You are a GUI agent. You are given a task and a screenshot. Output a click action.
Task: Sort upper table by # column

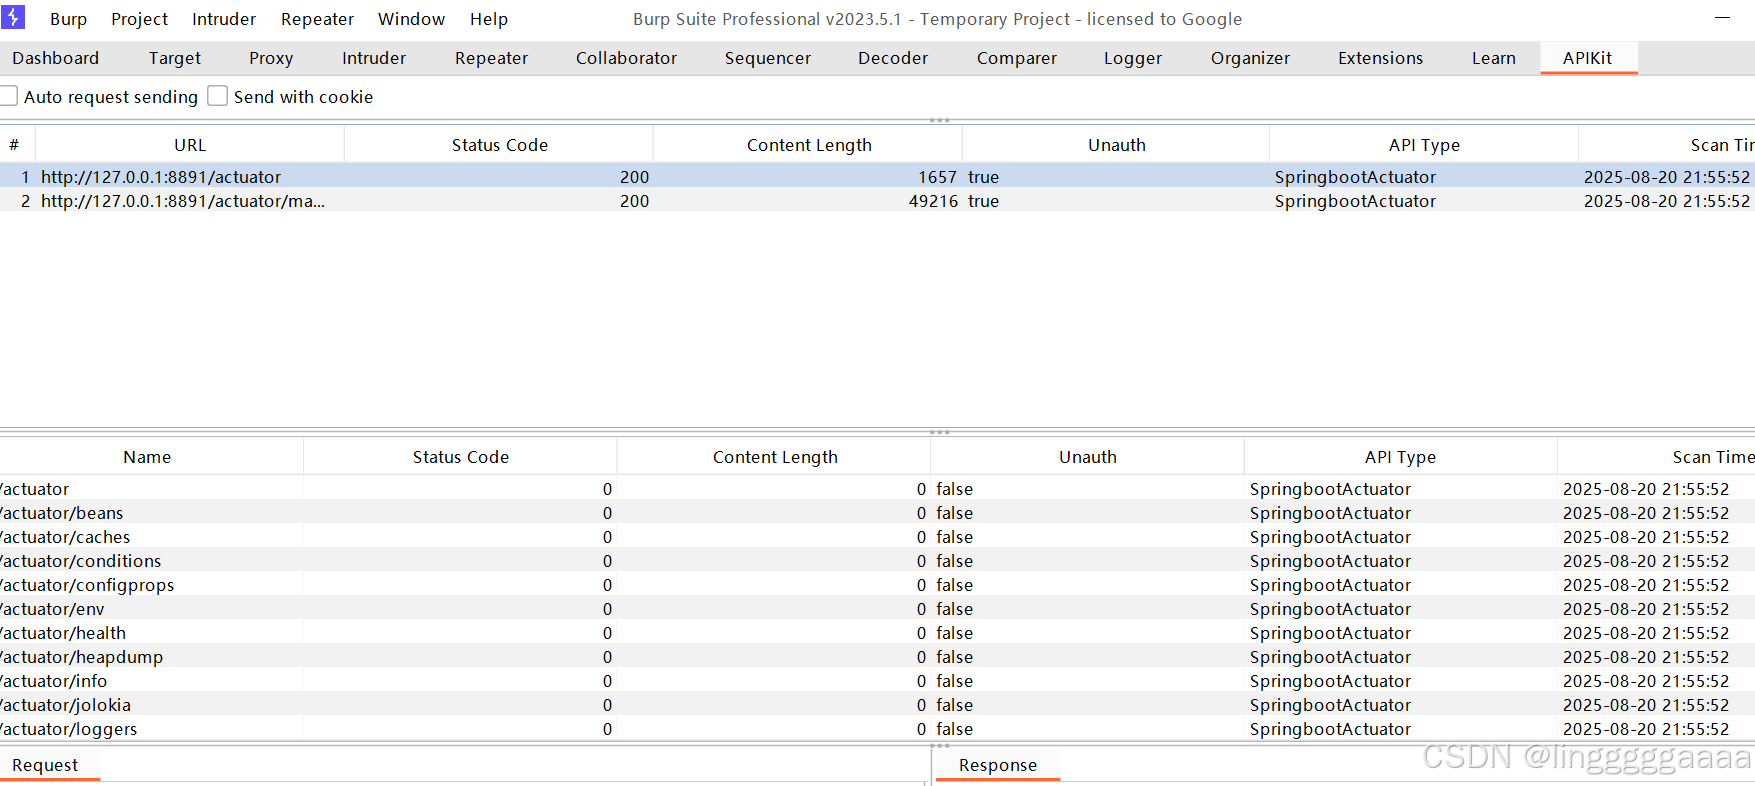point(14,145)
